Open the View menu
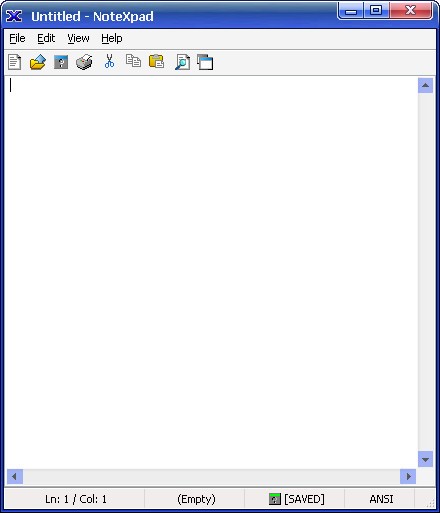The image size is (440, 513). tap(78, 38)
